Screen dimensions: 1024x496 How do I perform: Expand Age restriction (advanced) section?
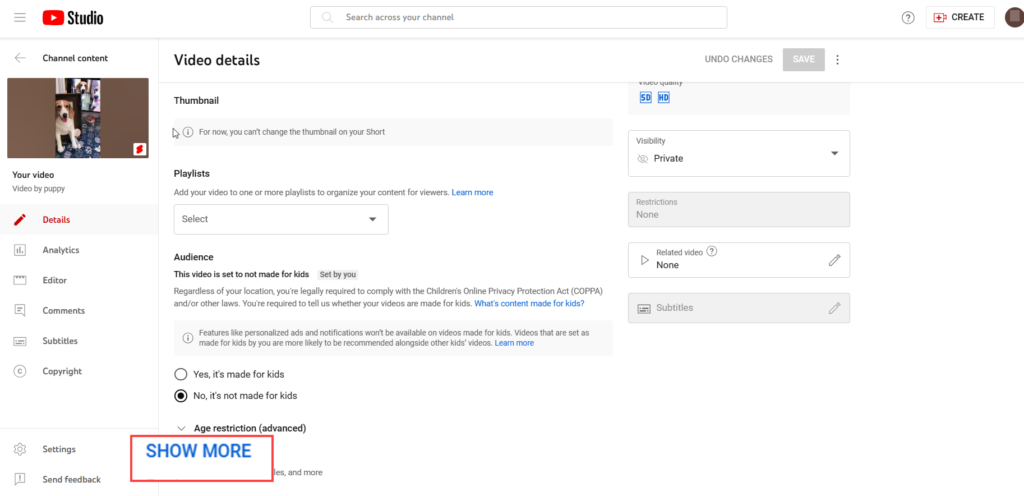pos(242,429)
